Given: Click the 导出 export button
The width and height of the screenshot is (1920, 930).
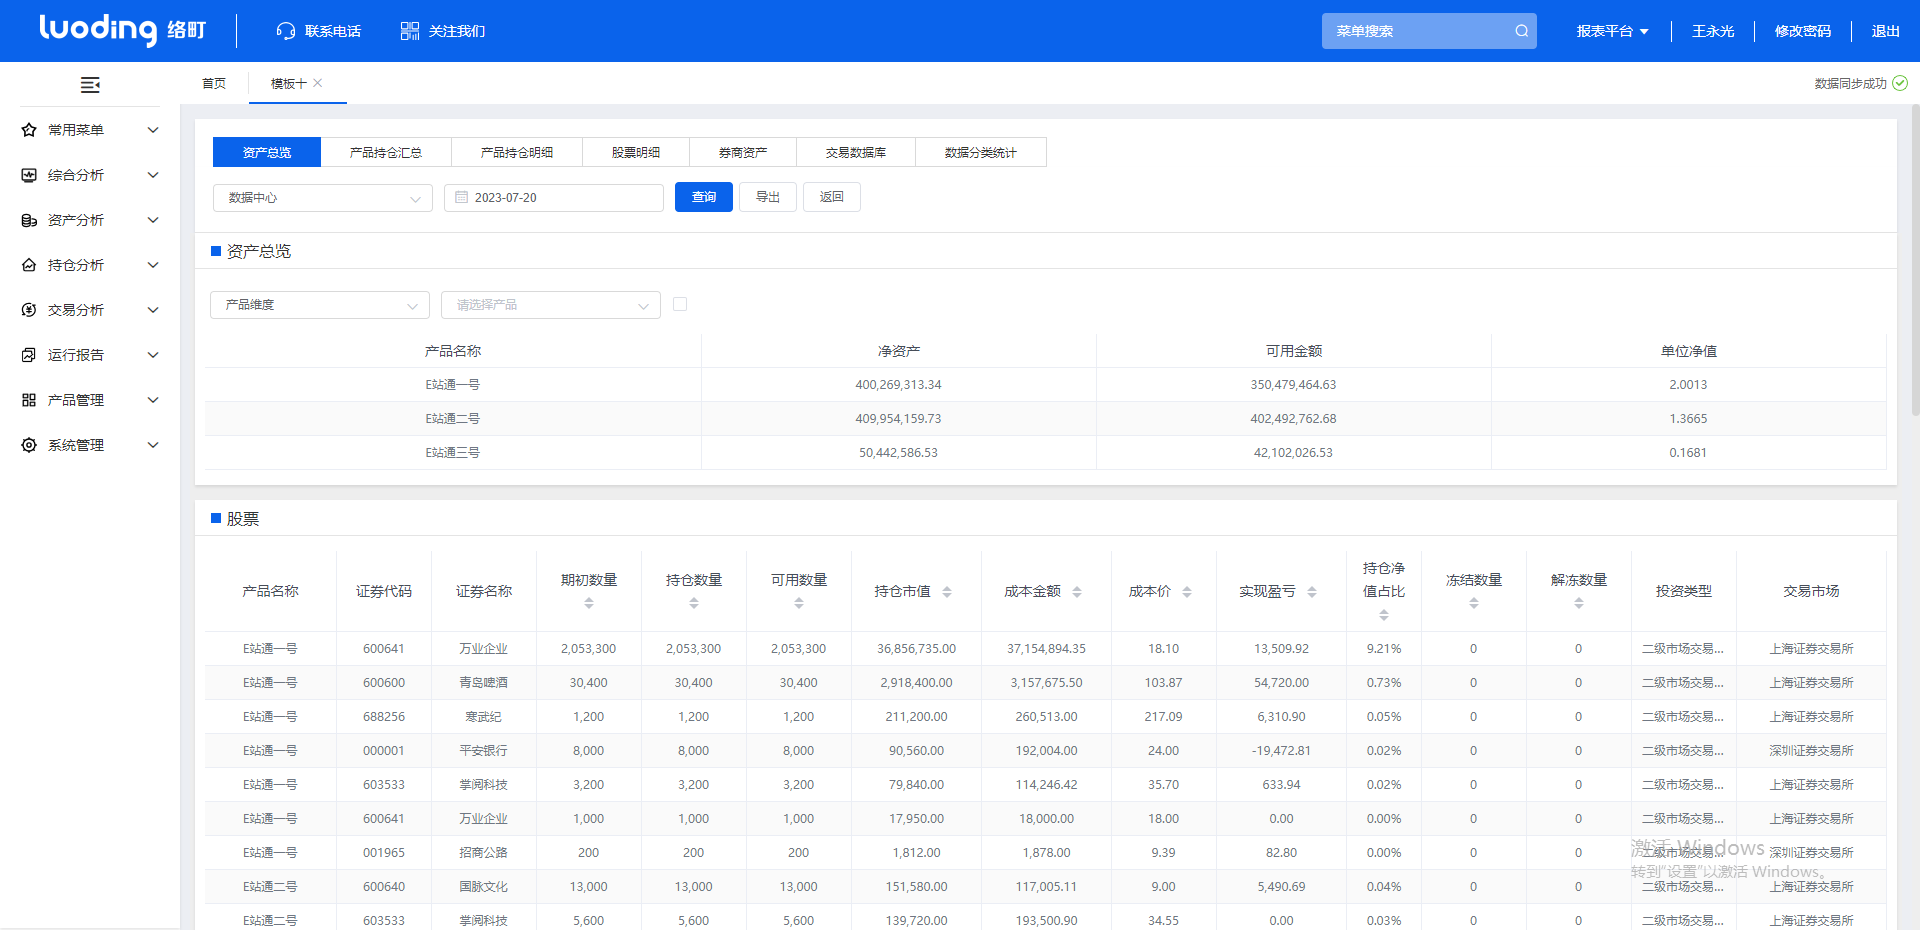Looking at the screenshot, I should coord(768,197).
